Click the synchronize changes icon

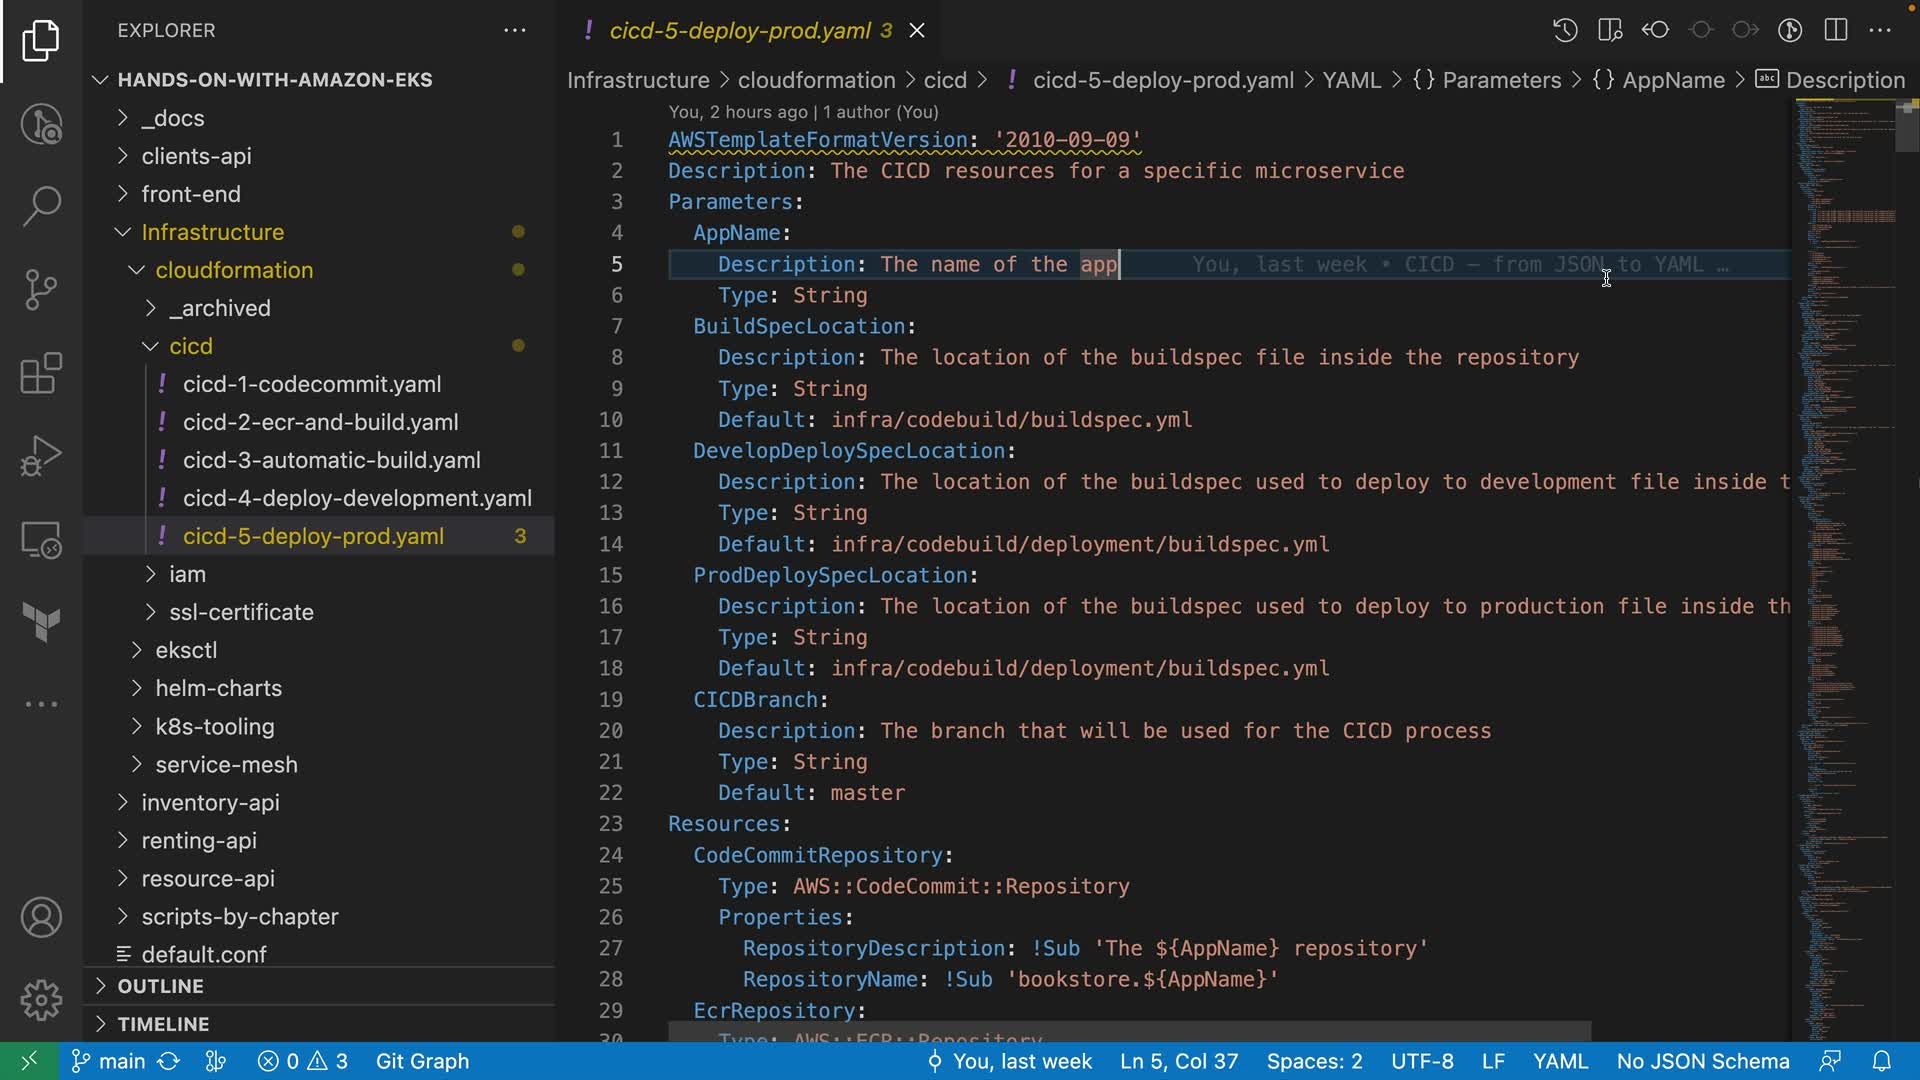tap(169, 1061)
